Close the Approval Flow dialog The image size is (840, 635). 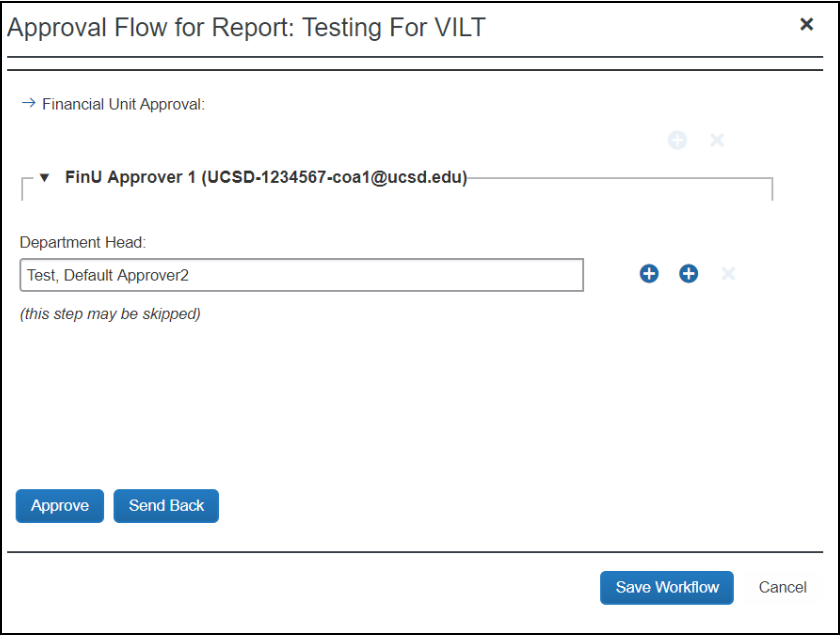click(x=806, y=25)
